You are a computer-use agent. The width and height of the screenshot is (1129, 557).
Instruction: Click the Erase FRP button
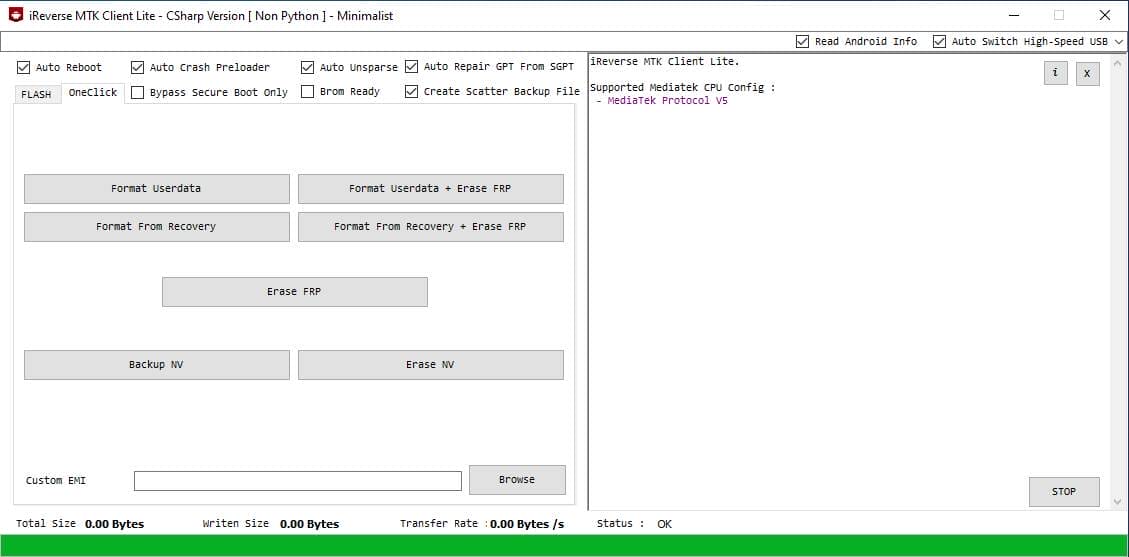tap(294, 291)
